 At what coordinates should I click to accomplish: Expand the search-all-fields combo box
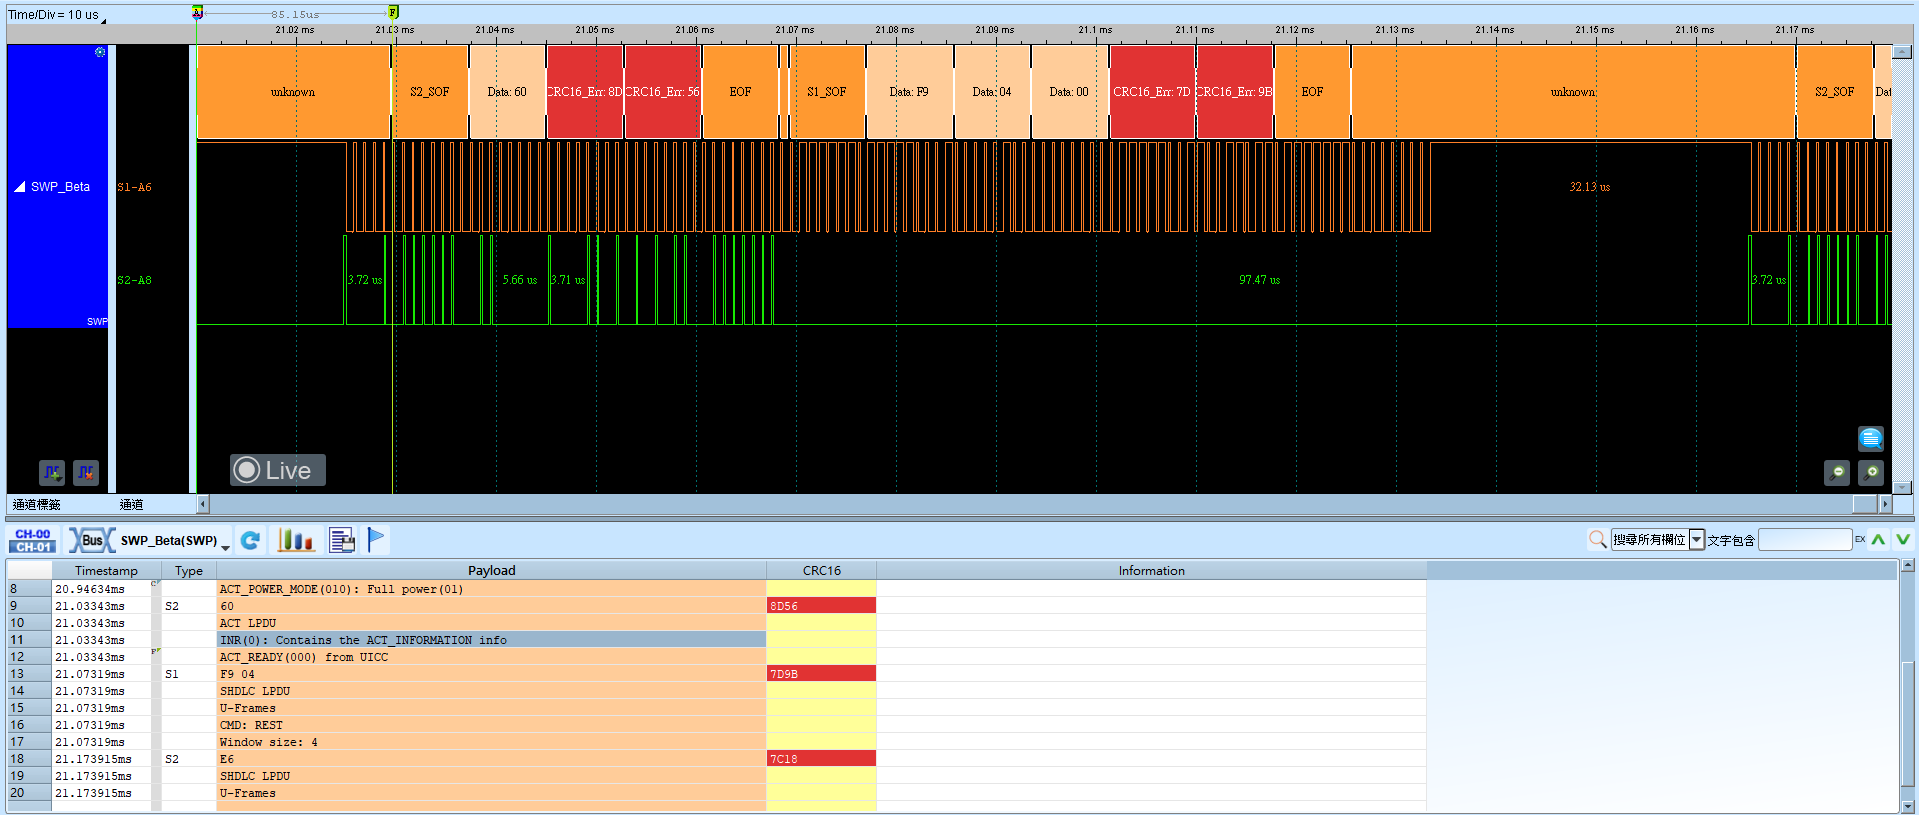[x=1697, y=540]
